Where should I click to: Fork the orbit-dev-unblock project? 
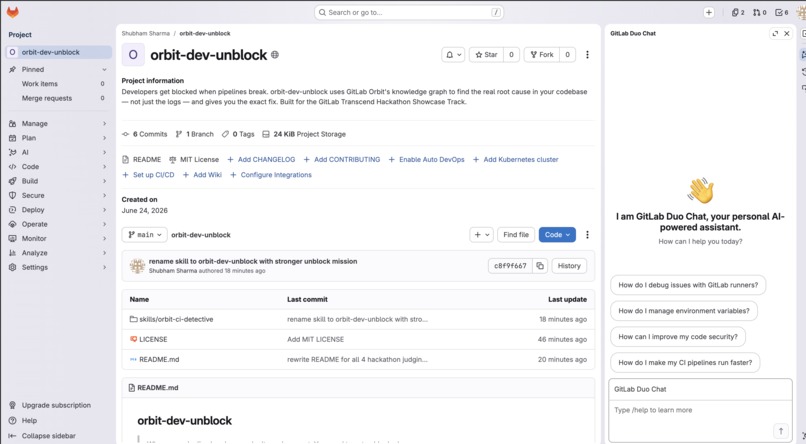coord(542,54)
